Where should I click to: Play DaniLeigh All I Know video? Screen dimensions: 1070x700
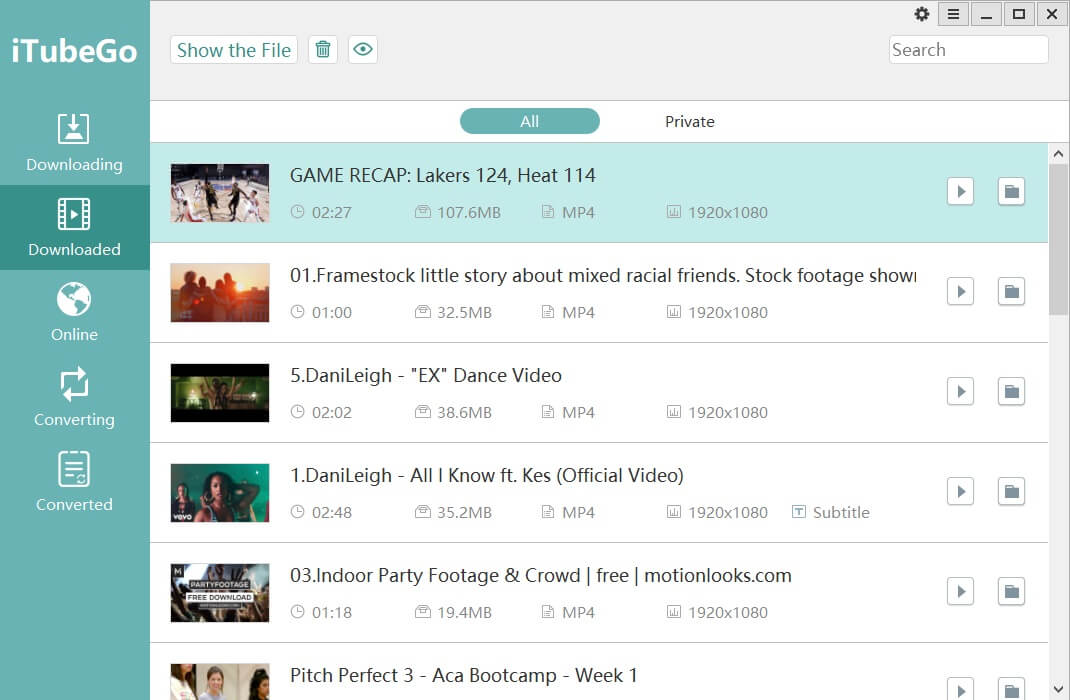click(x=960, y=492)
